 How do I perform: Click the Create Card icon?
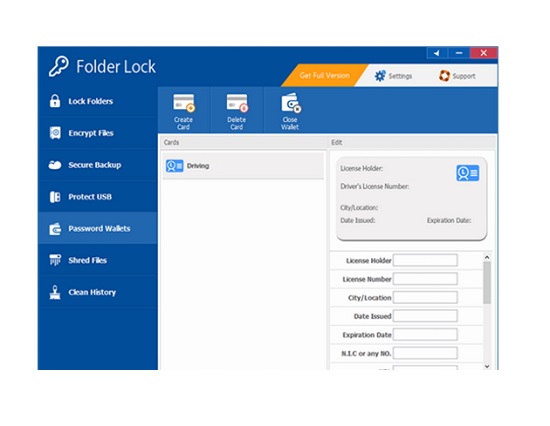point(184,103)
